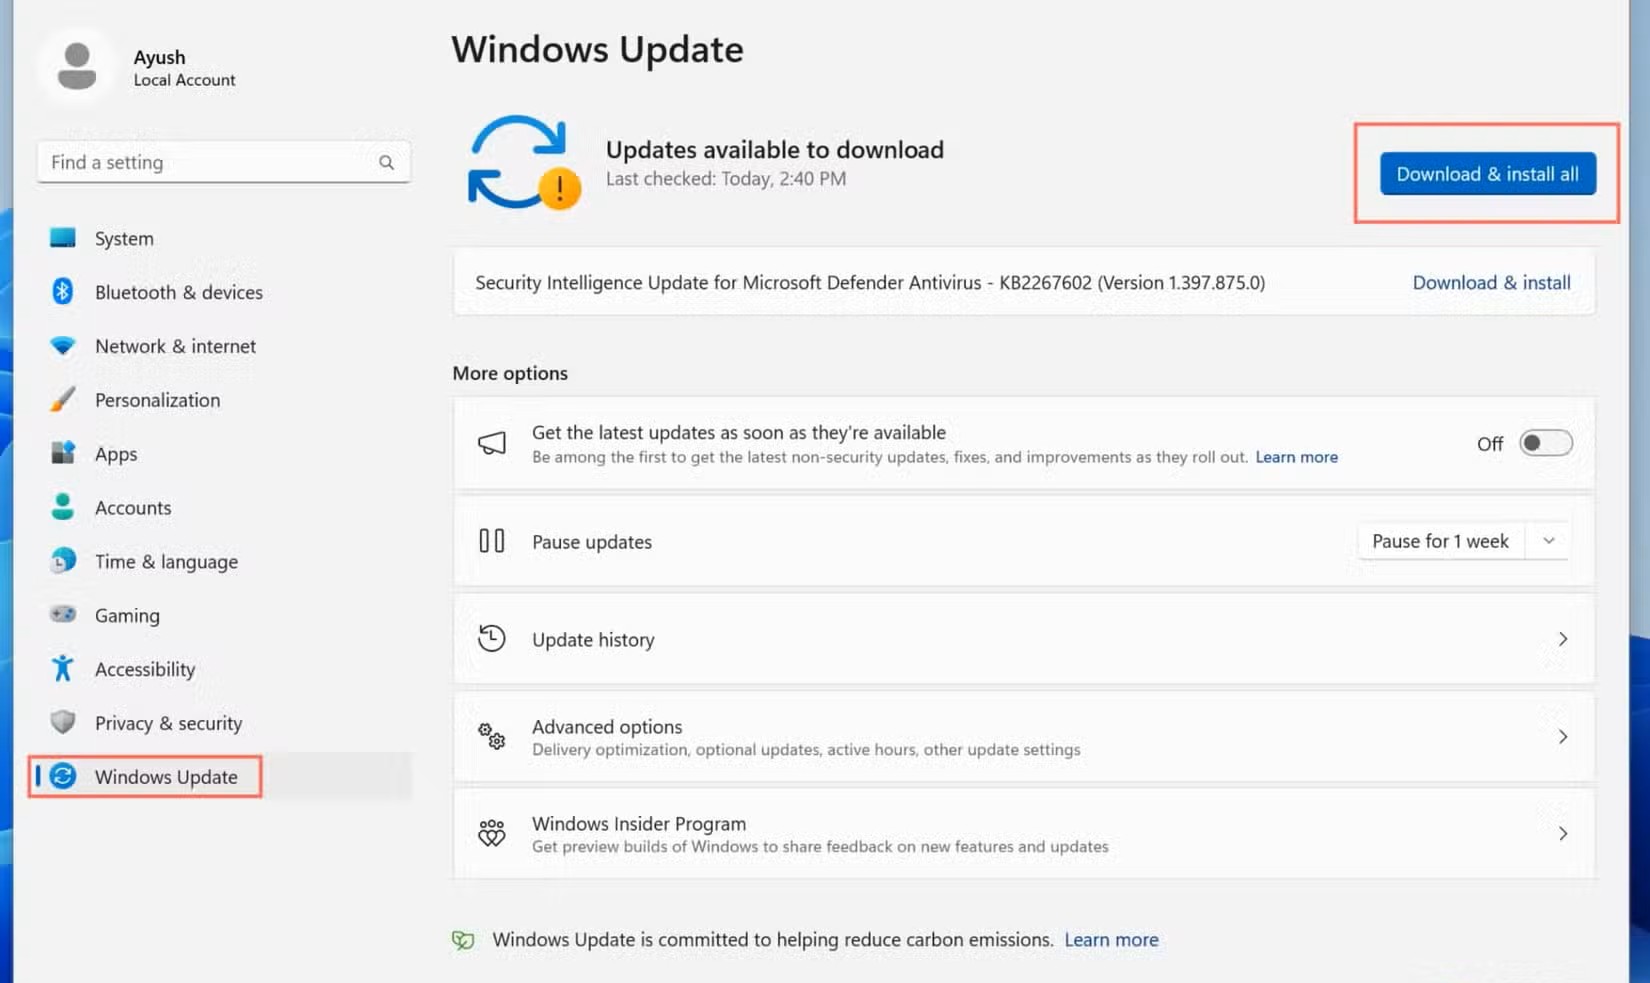This screenshot has width=1650, height=983.
Task: Click the Accessibility person icon
Action: pos(62,668)
